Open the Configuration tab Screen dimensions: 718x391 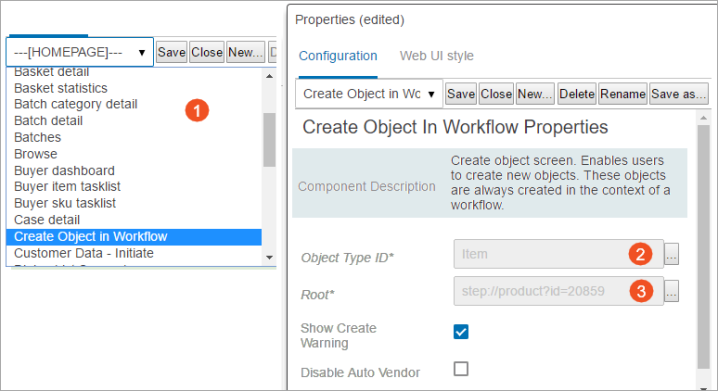click(x=338, y=56)
